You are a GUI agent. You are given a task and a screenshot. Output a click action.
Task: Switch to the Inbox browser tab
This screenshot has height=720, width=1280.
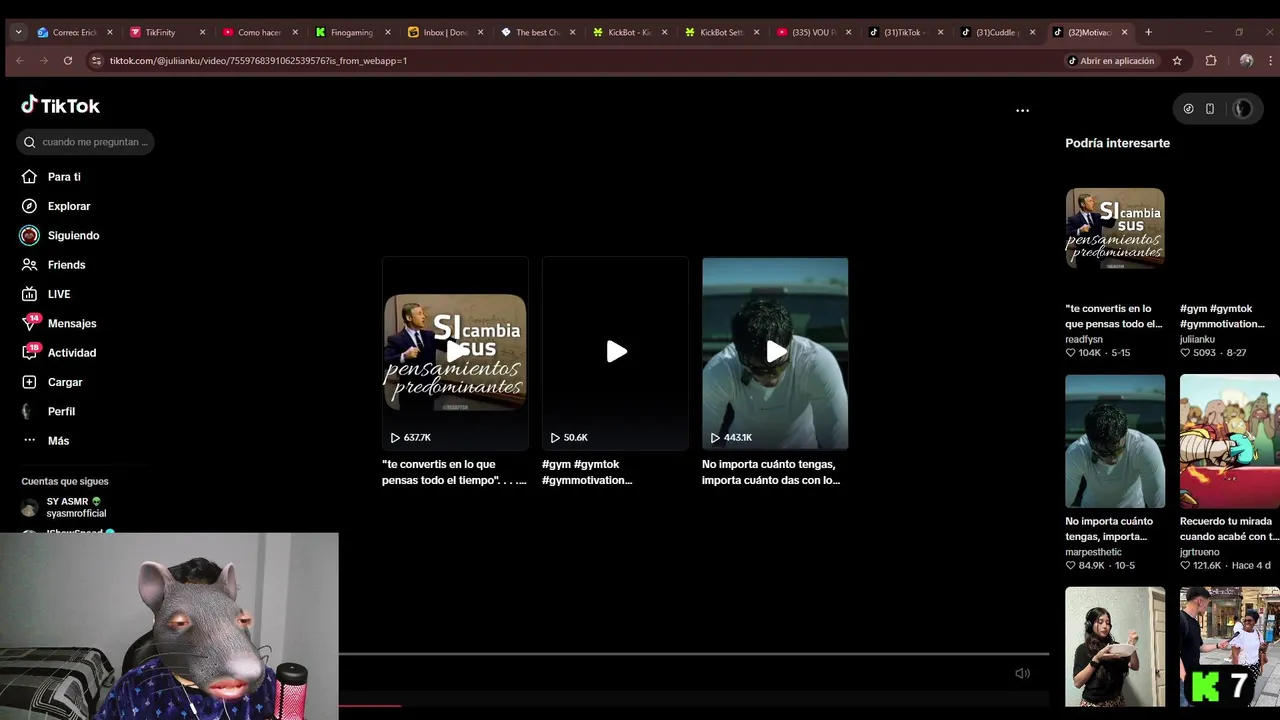445,32
